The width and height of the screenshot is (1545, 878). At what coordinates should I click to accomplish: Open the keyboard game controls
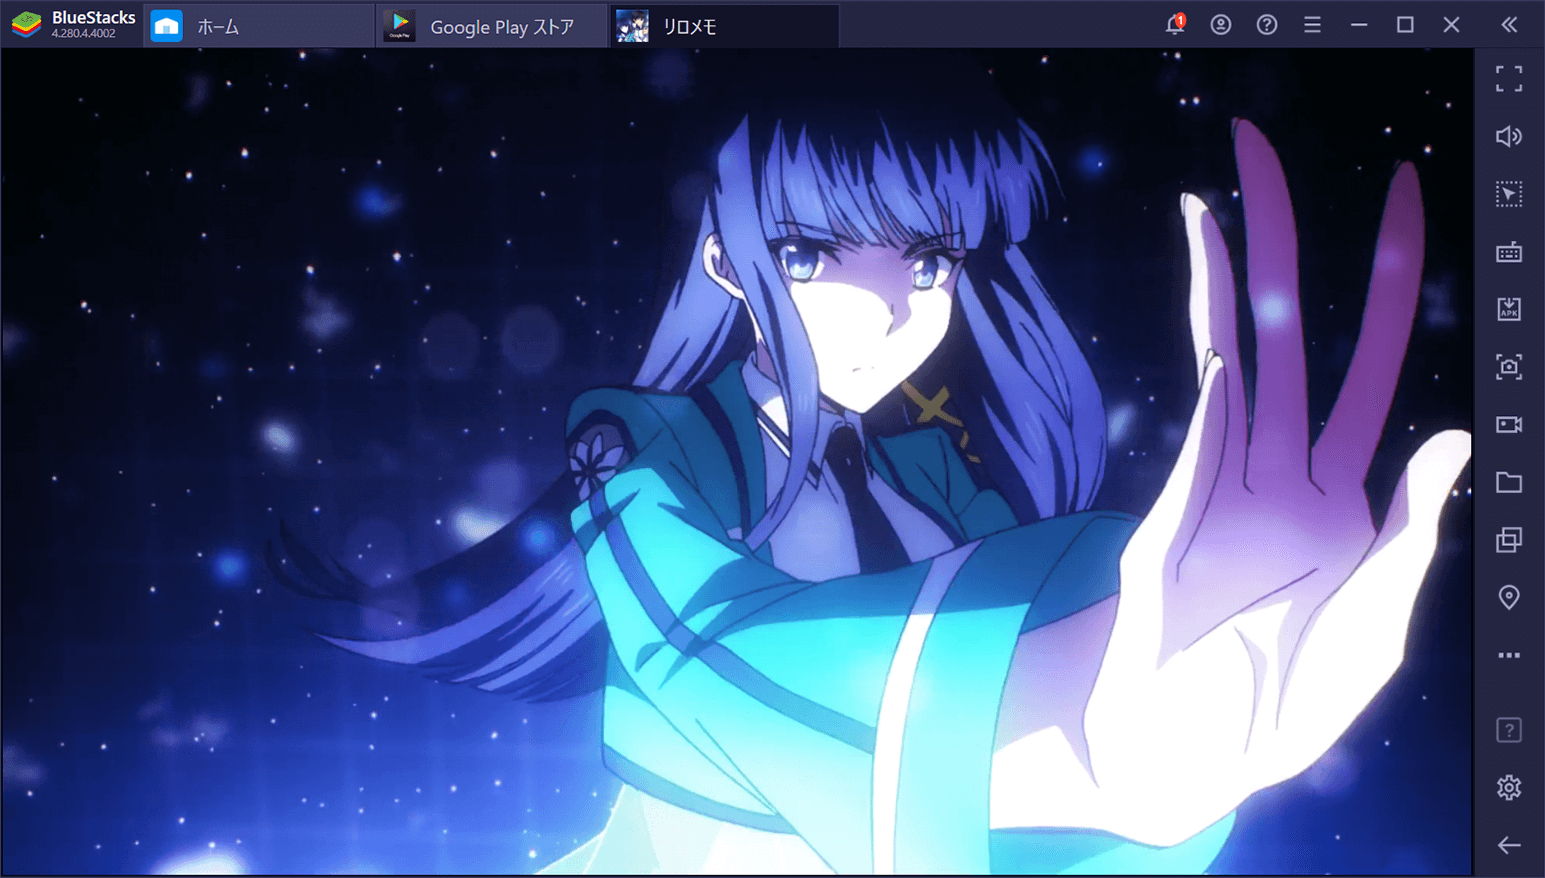point(1509,252)
